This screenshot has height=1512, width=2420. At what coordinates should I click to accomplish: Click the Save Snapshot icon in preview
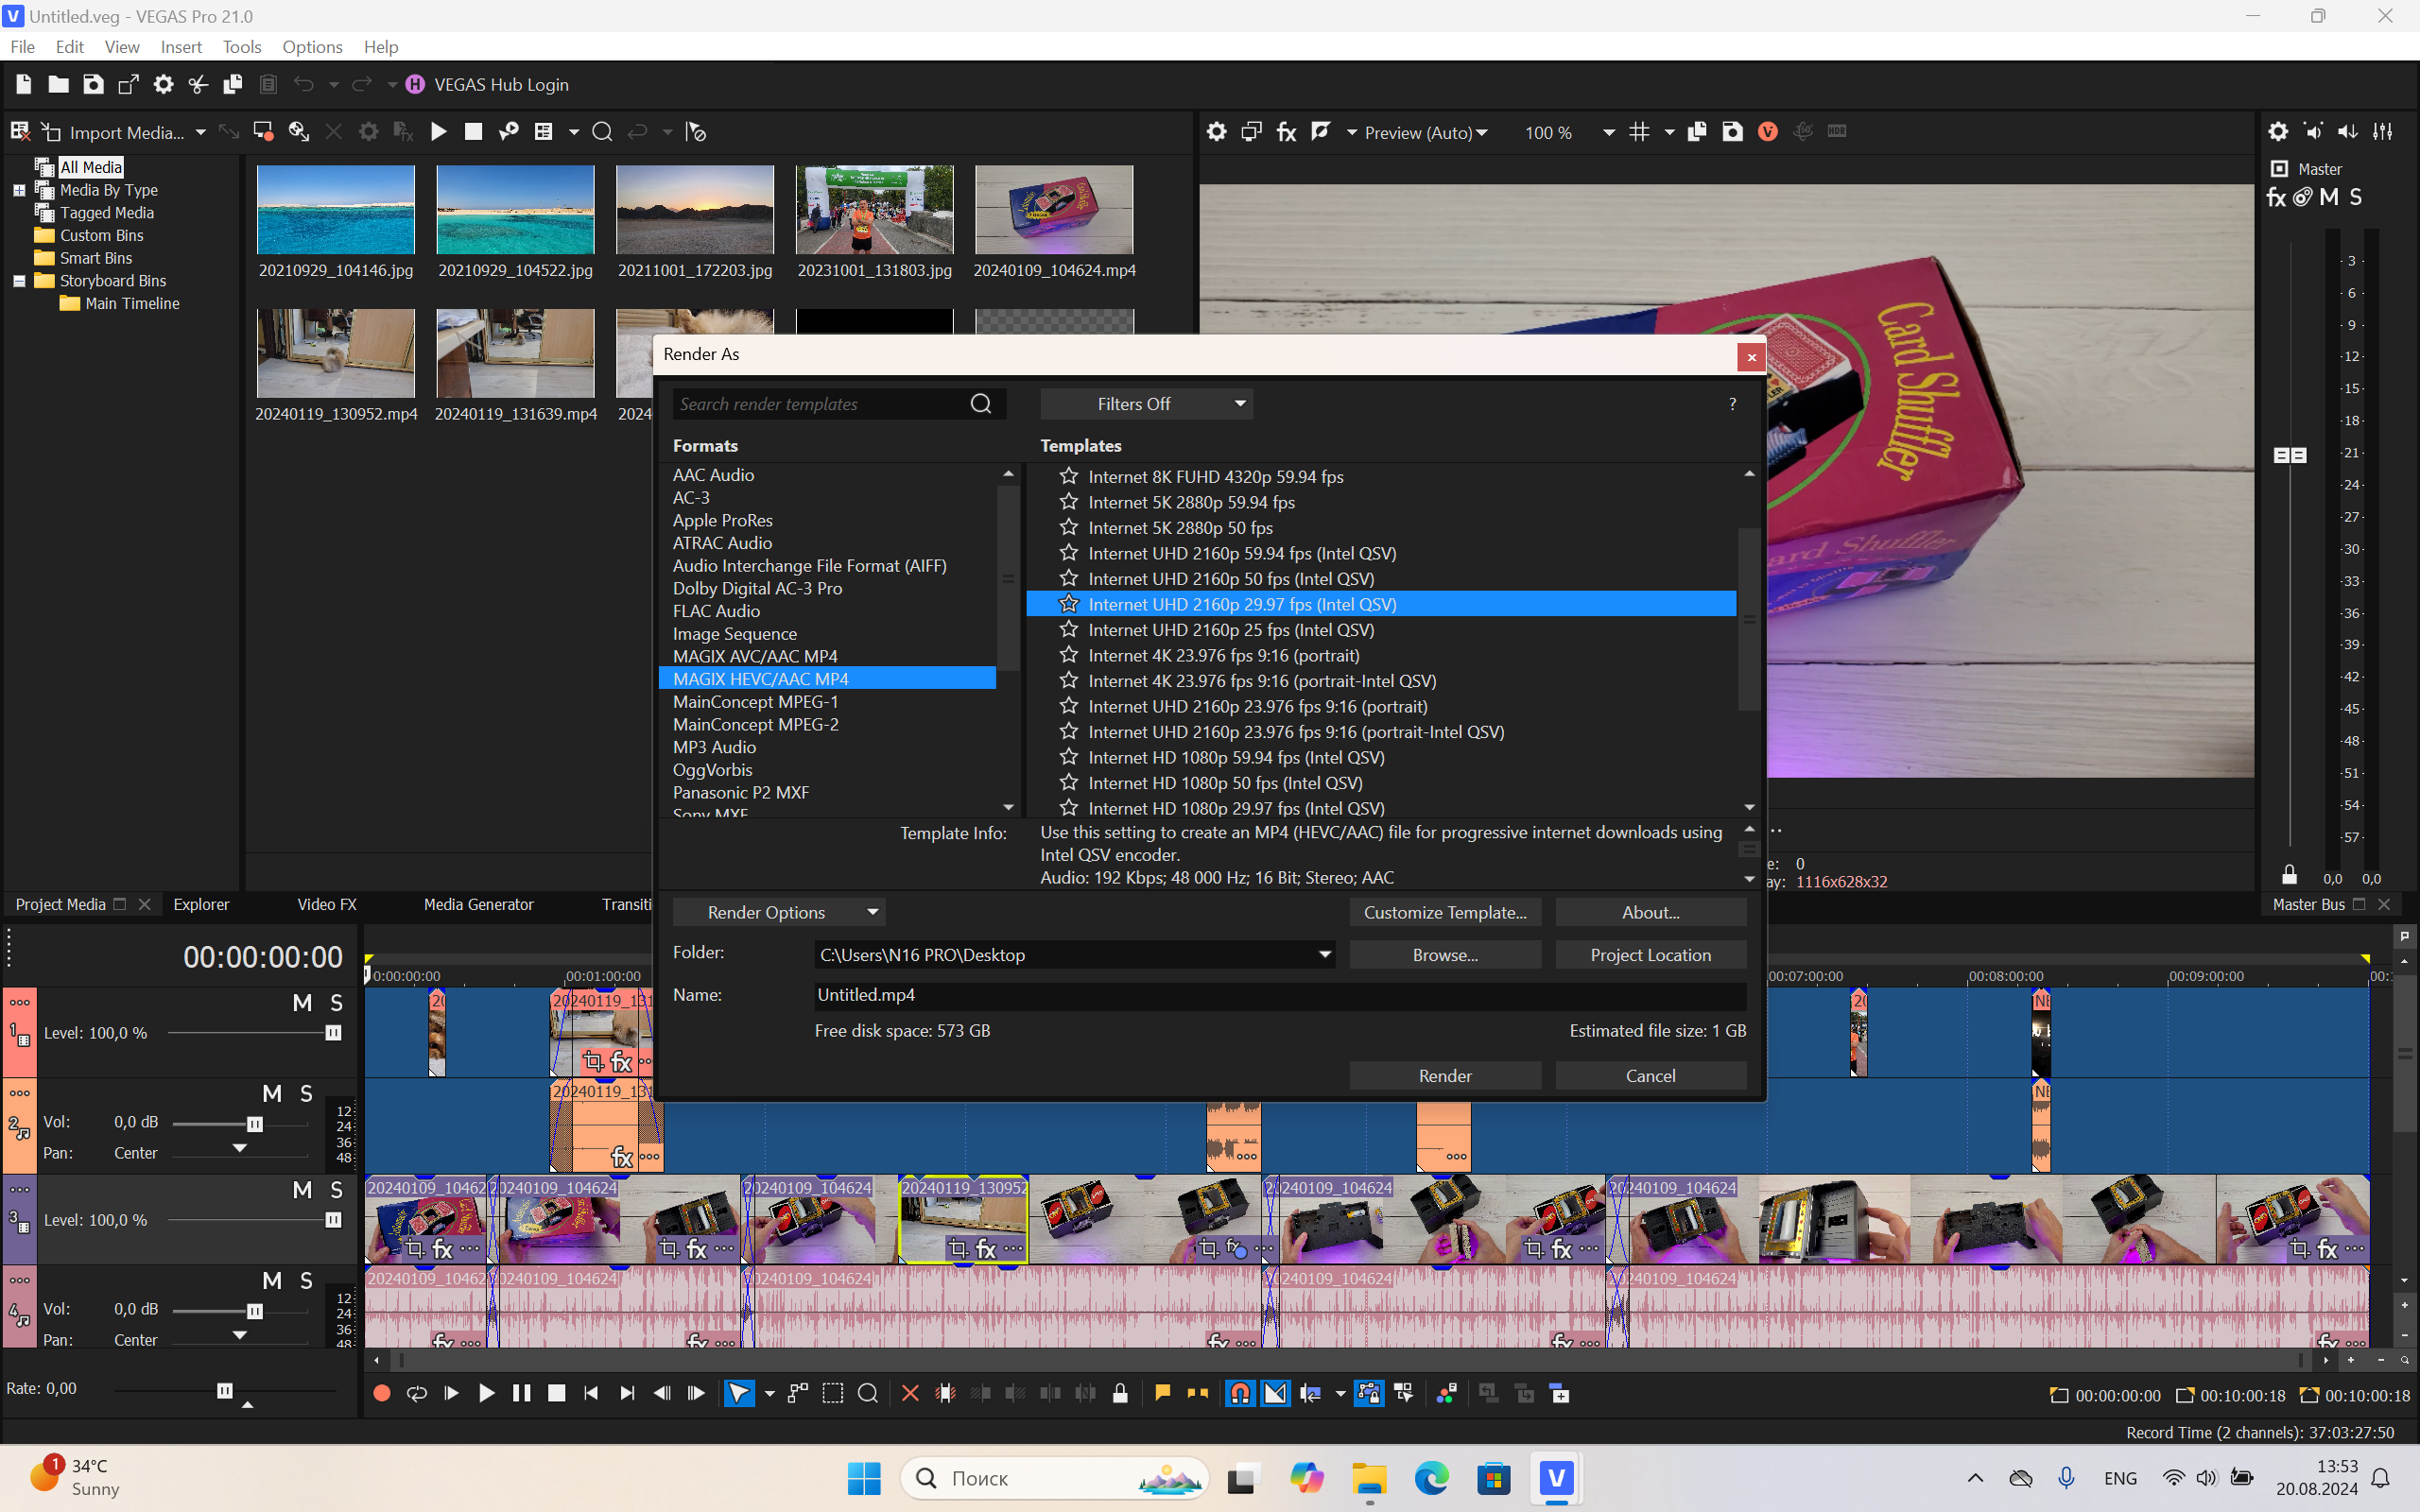[x=1732, y=132]
